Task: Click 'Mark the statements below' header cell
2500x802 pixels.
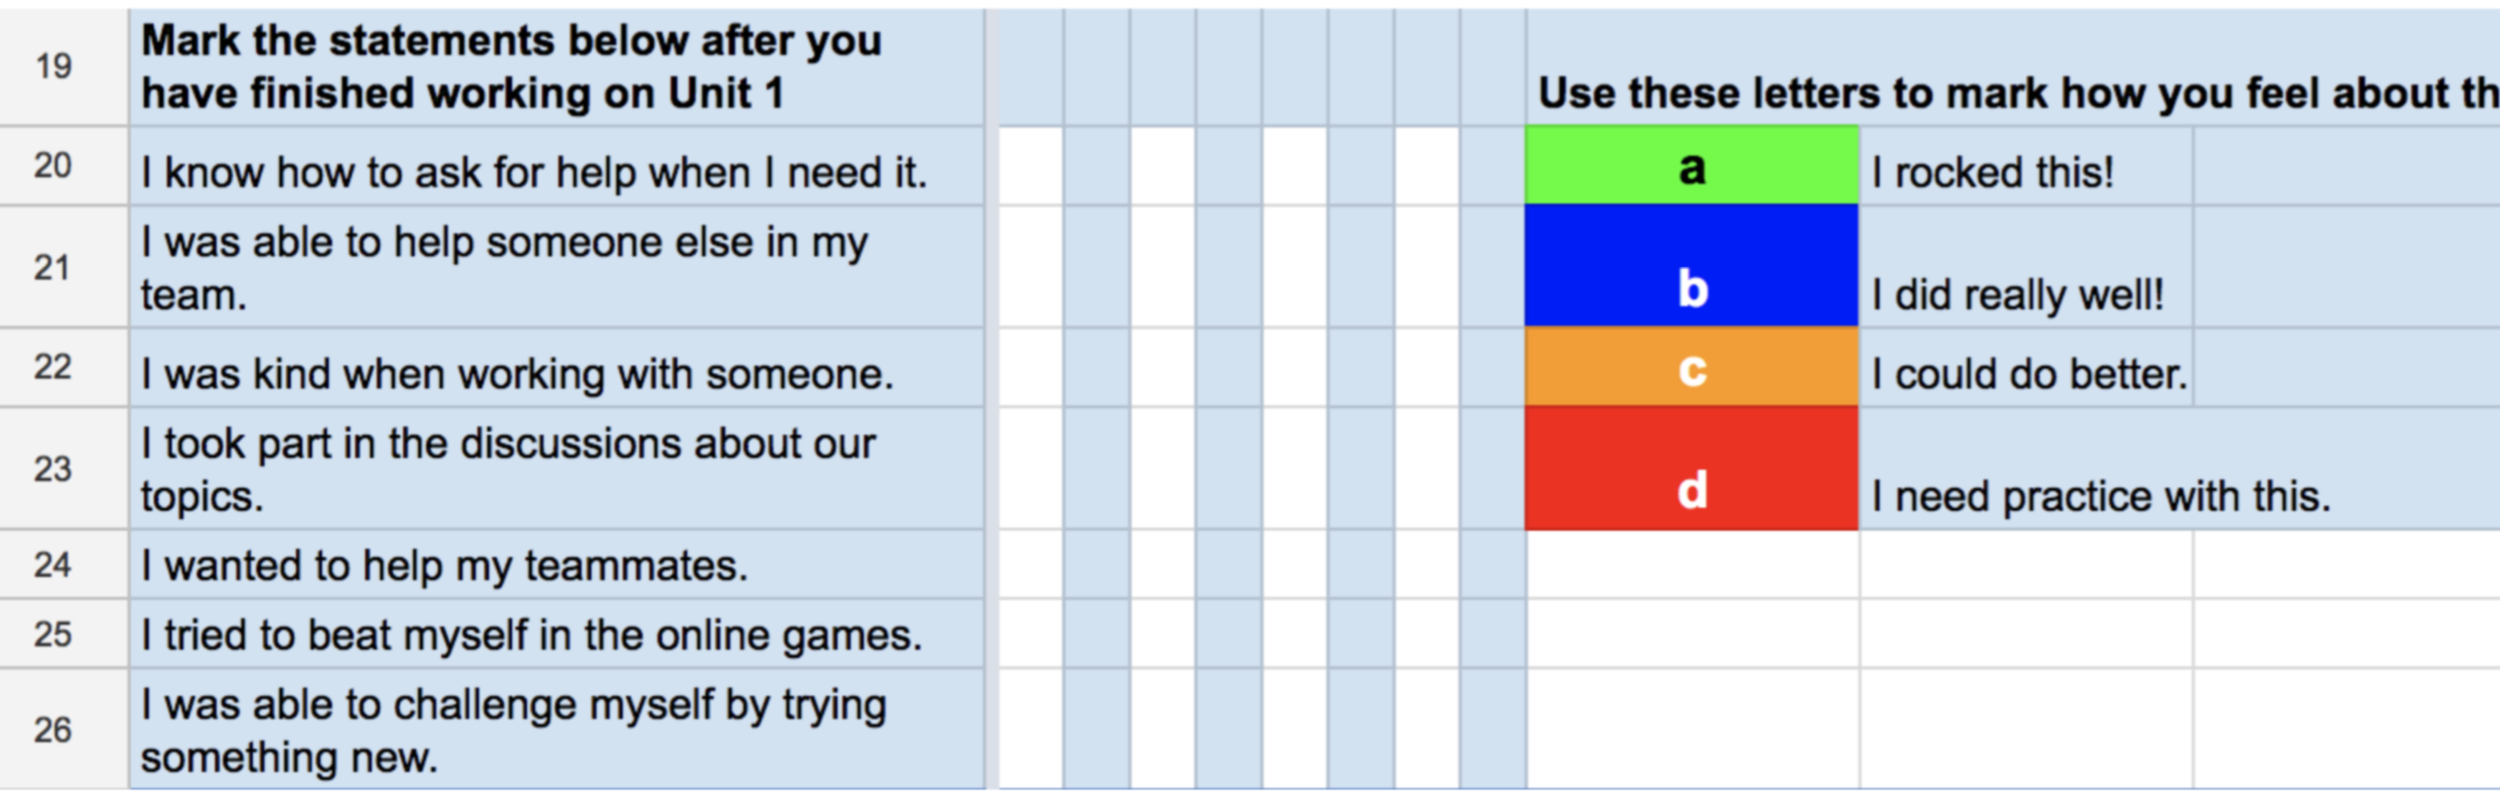Action: tap(556, 67)
